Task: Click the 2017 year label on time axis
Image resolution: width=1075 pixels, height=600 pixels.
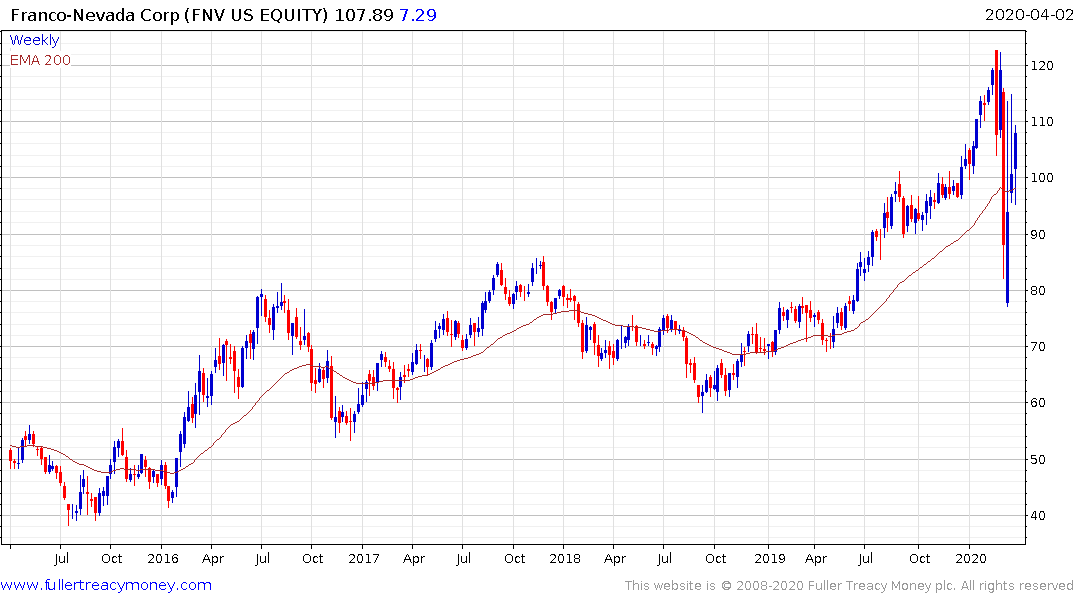Action: pos(363,559)
